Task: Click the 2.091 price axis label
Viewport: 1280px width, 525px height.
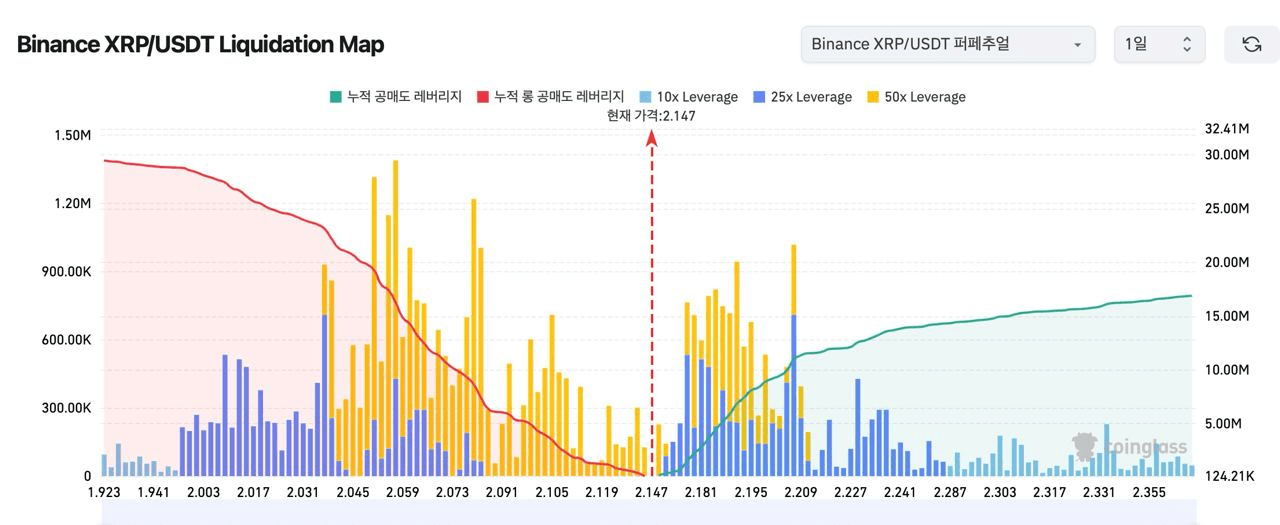Action: point(503,492)
